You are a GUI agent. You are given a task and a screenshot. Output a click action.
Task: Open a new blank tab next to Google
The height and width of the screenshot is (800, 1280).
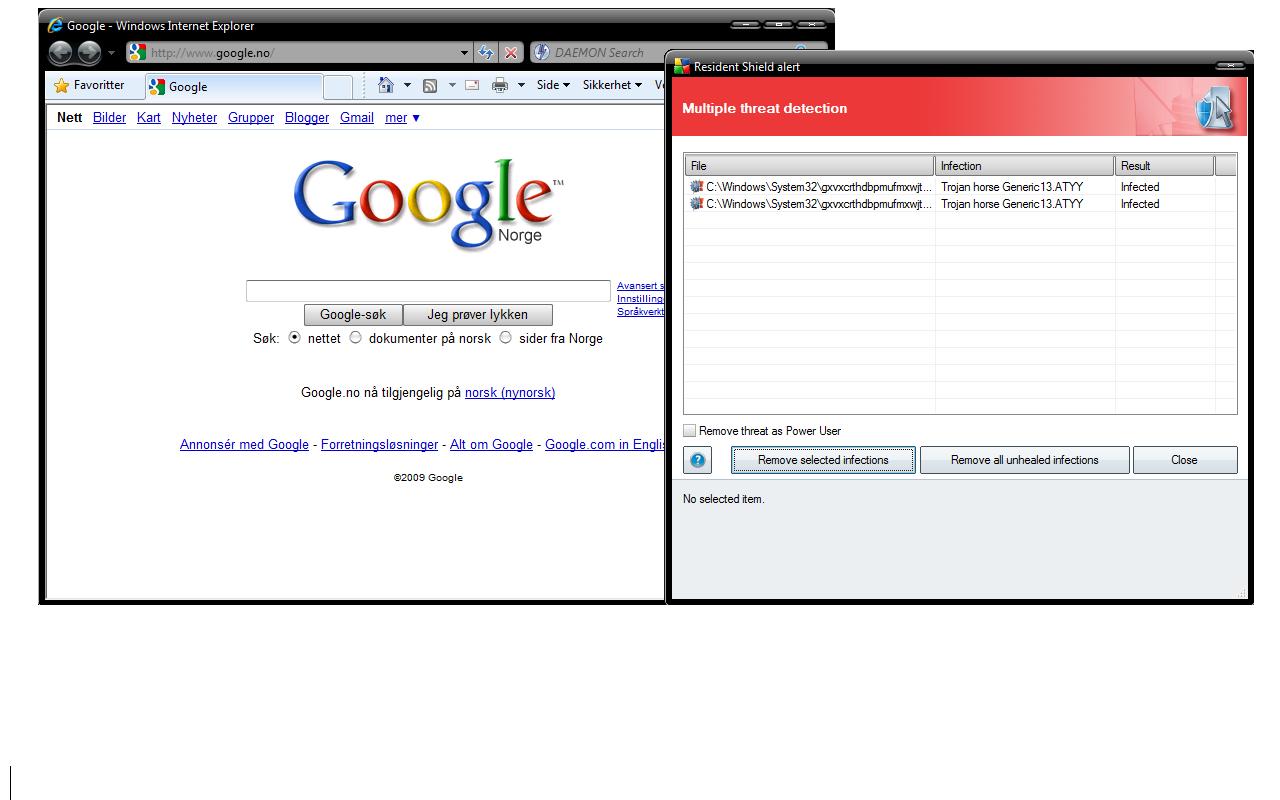pos(338,87)
